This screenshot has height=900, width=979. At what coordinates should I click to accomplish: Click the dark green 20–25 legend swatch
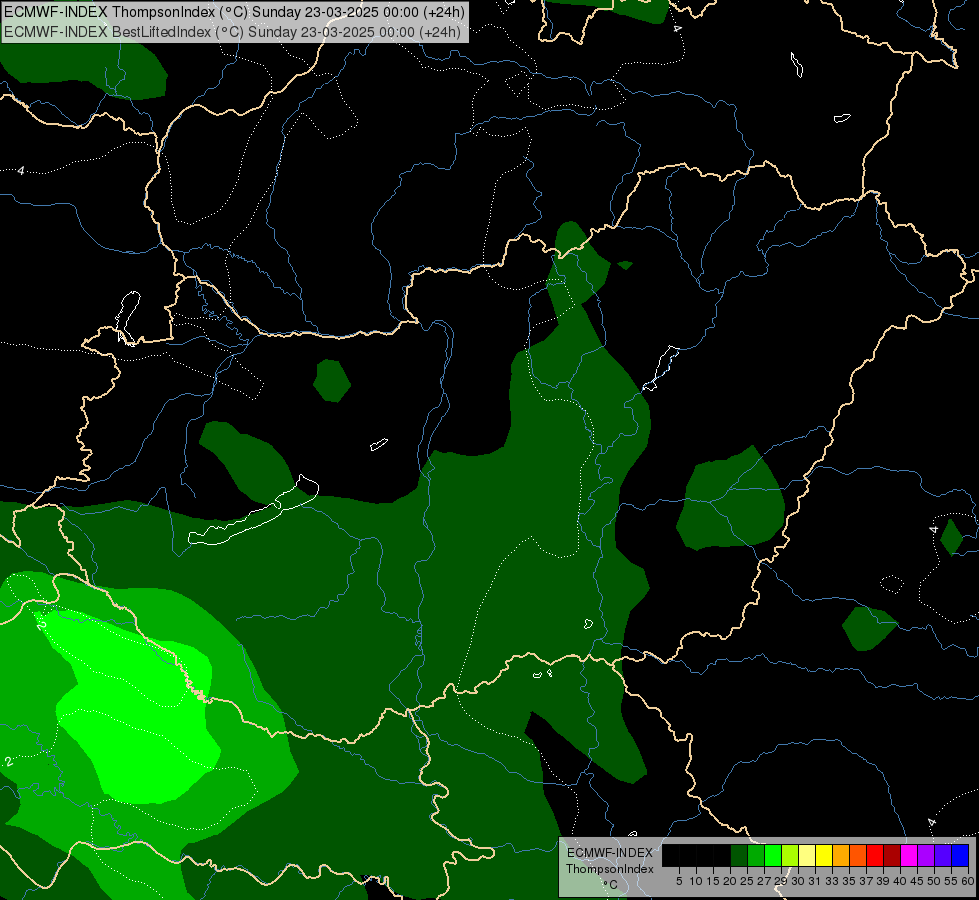[739, 855]
